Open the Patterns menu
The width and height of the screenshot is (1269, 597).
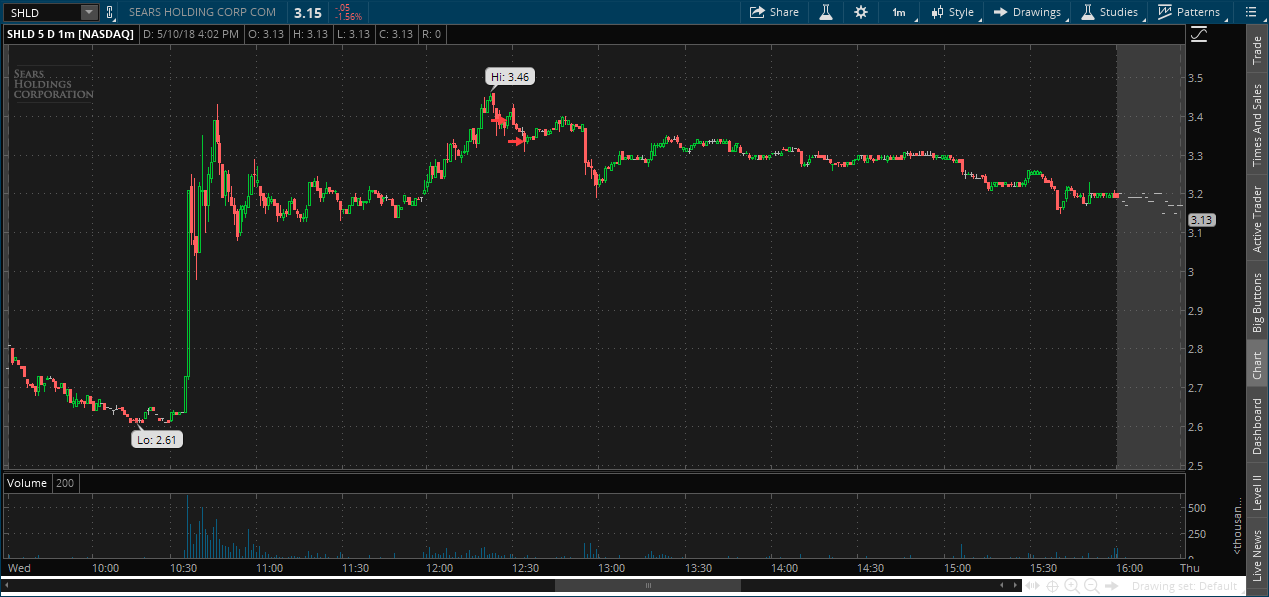(1189, 12)
